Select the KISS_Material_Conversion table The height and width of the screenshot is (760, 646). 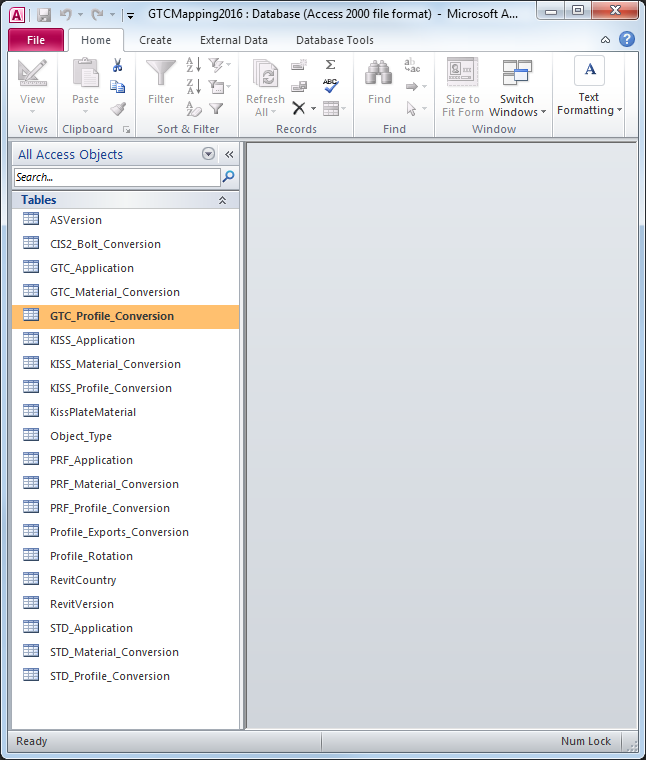[126, 364]
